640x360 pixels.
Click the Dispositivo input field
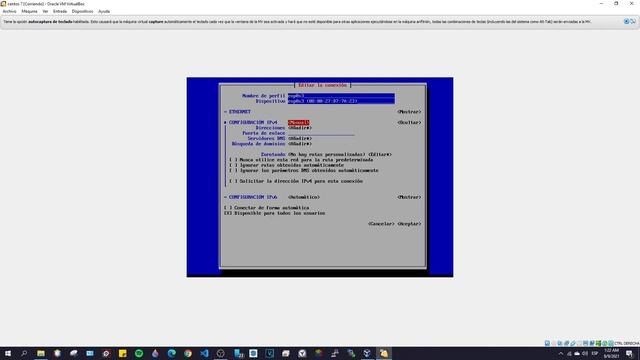coord(341,101)
